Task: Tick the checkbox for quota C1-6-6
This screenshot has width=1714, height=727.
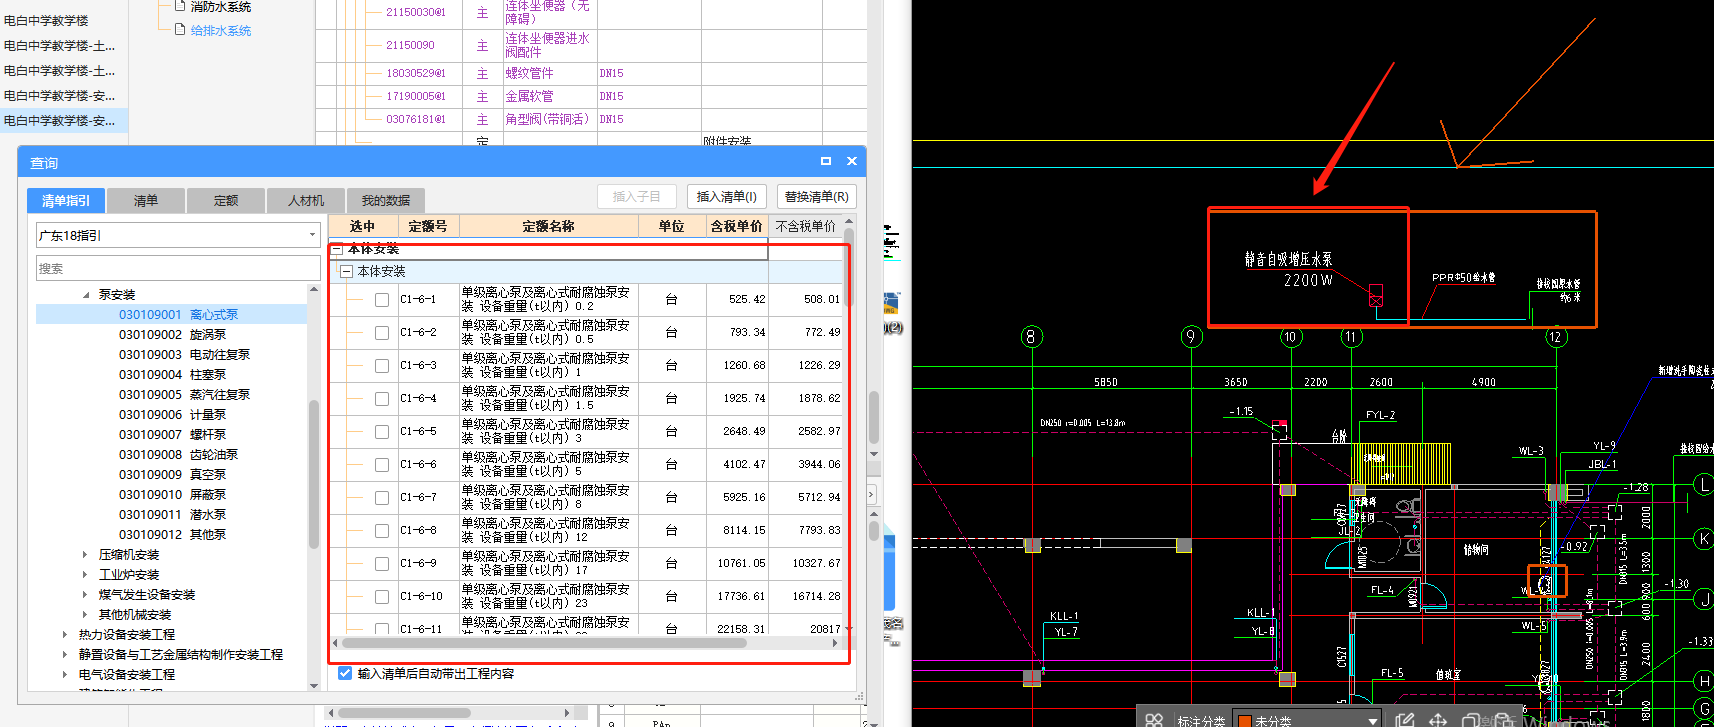Action: click(x=382, y=465)
